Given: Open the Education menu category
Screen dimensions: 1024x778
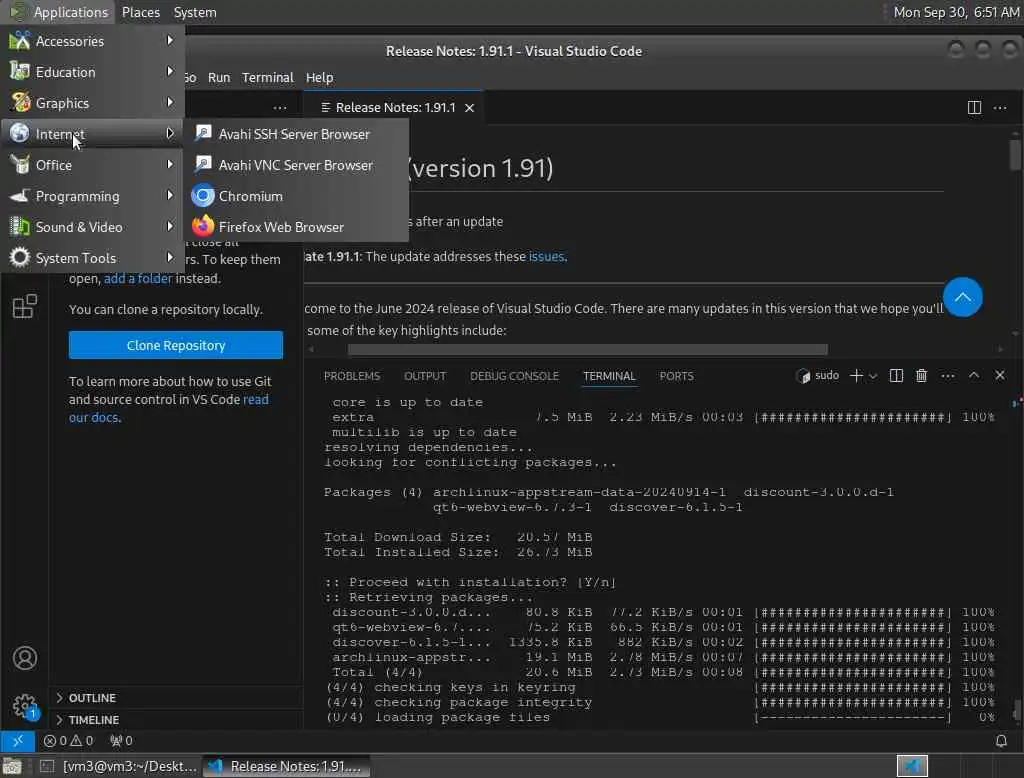Looking at the screenshot, I should click(x=93, y=72).
